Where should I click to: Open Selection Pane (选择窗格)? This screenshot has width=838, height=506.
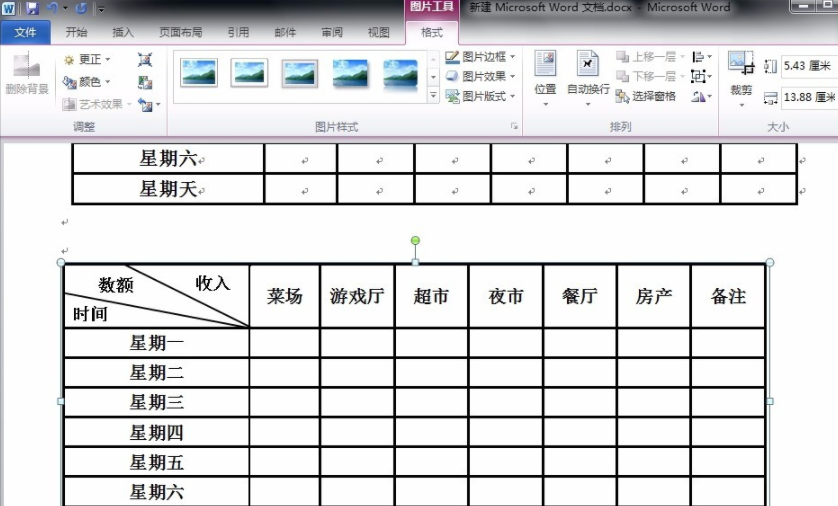pyautogui.click(x=646, y=96)
